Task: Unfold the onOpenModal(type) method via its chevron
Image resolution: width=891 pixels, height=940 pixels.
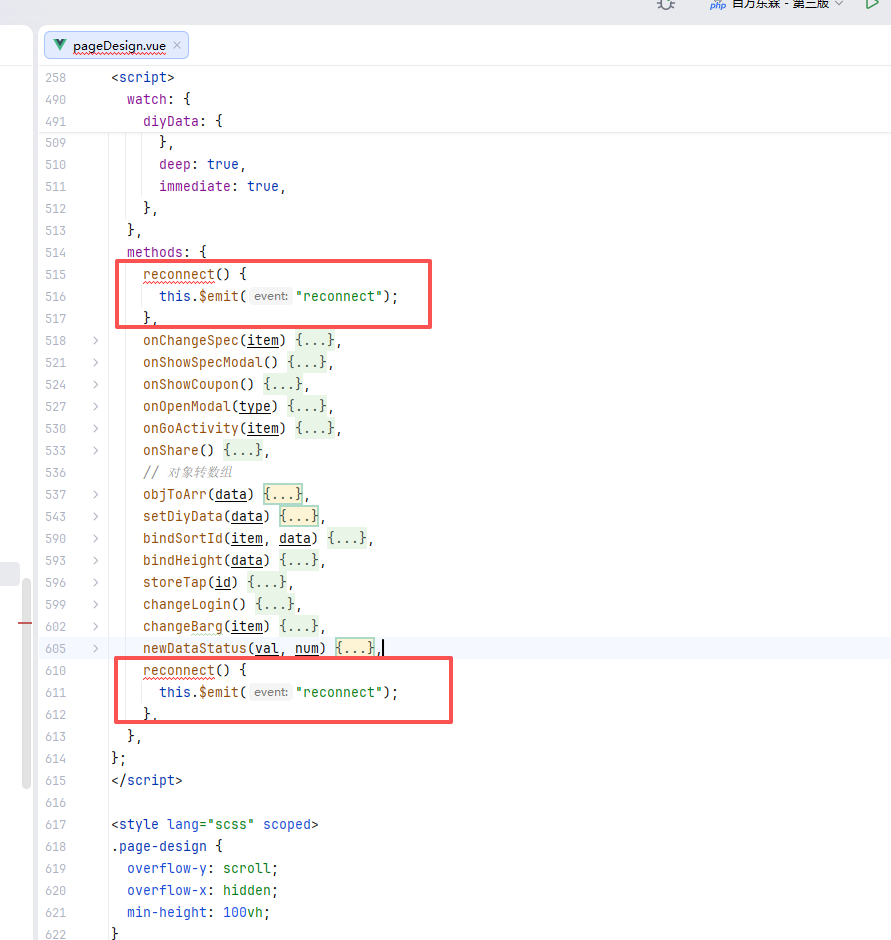Action: coord(95,406)
